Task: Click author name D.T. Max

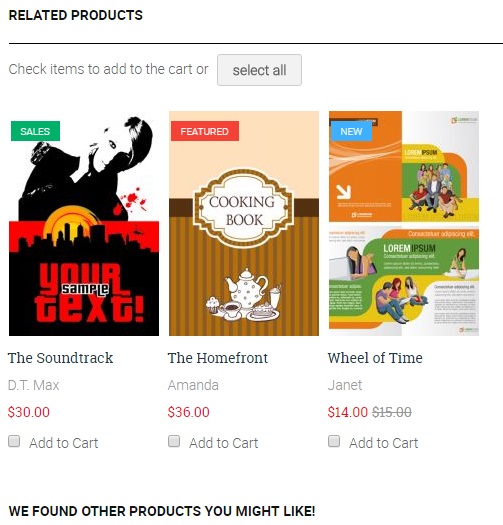Action: (33, 385)
